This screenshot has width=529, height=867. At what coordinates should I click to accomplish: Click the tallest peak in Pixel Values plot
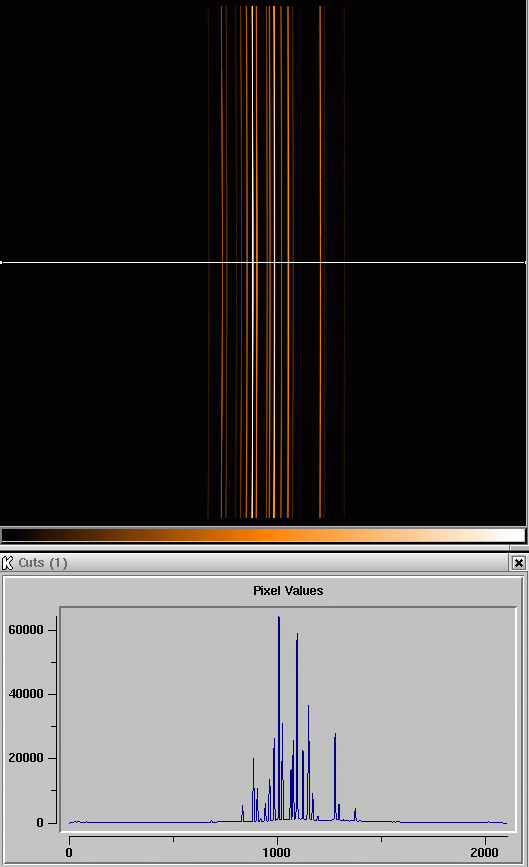pos(279,617)
